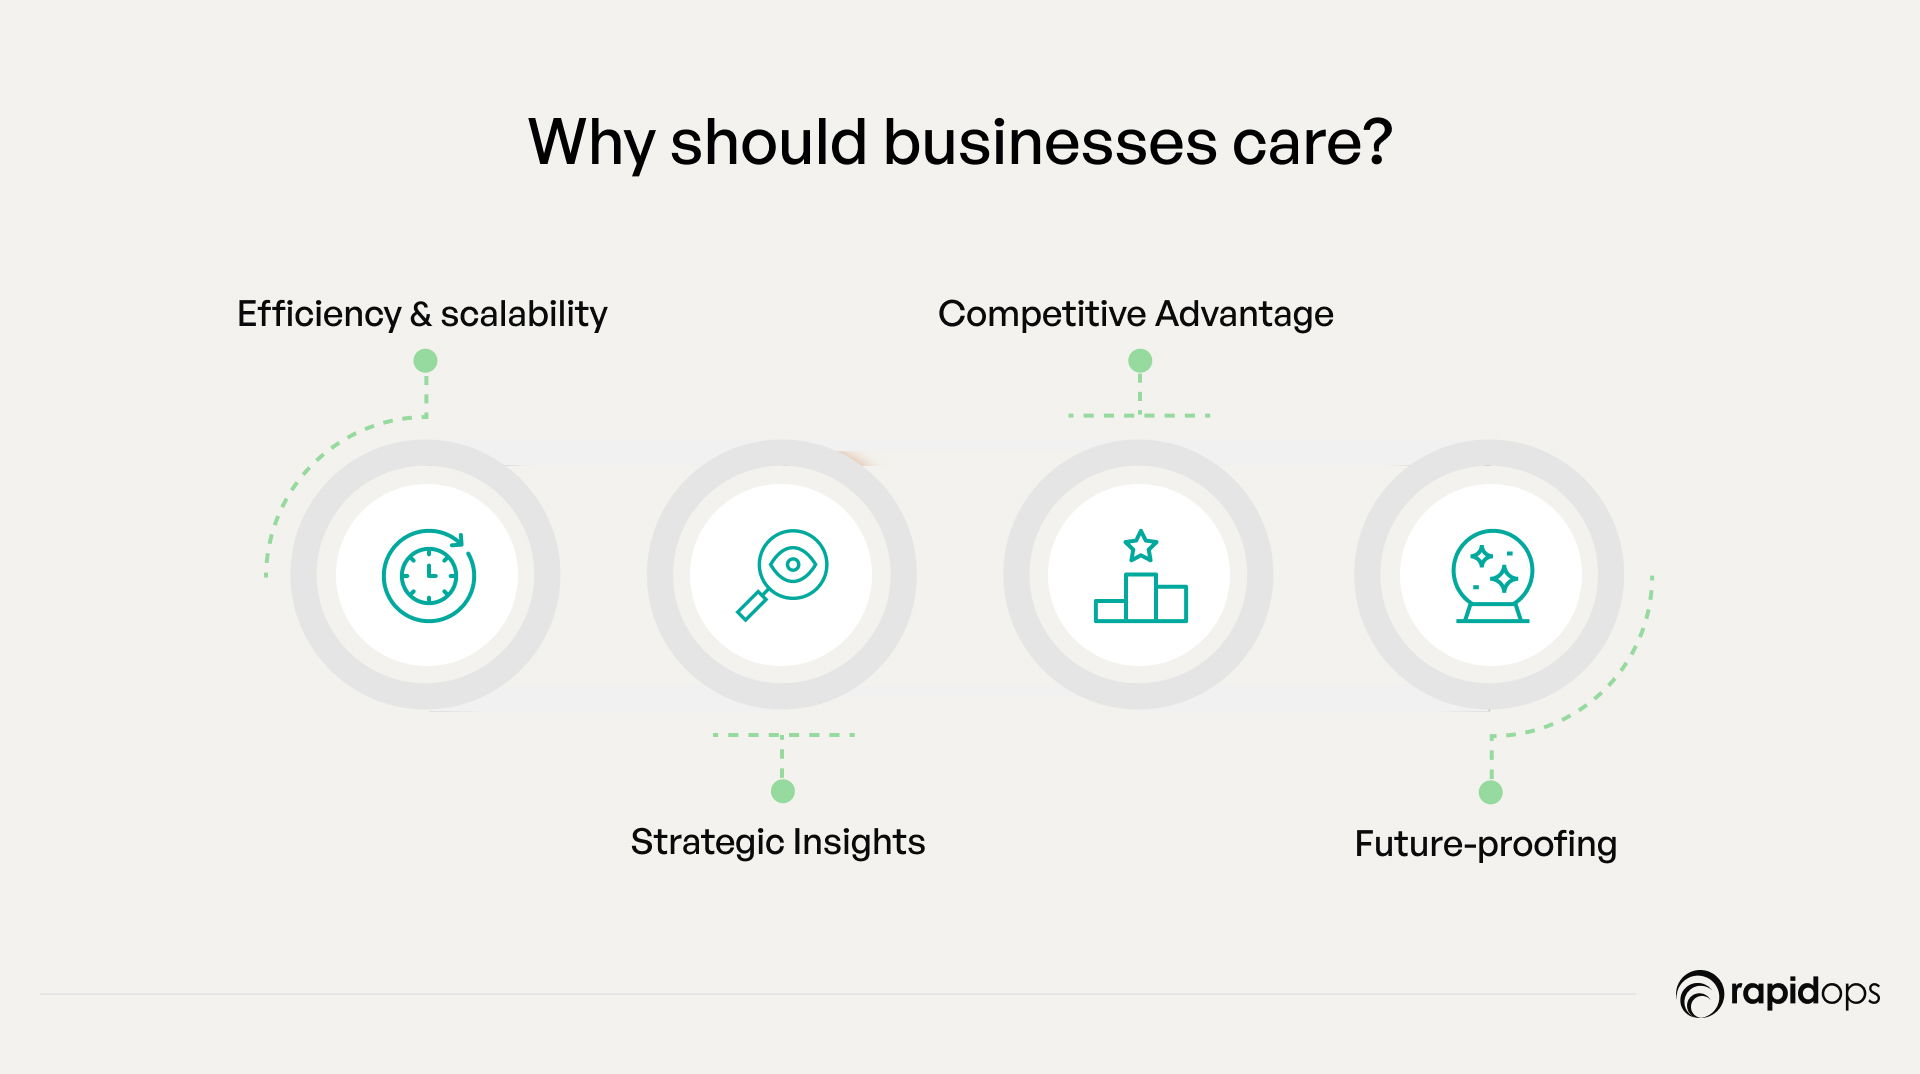Screen dimensions: 1920x1074
Task: Click the clock efficiency icon
Action: pyautogui.click(x=429, y=575)
